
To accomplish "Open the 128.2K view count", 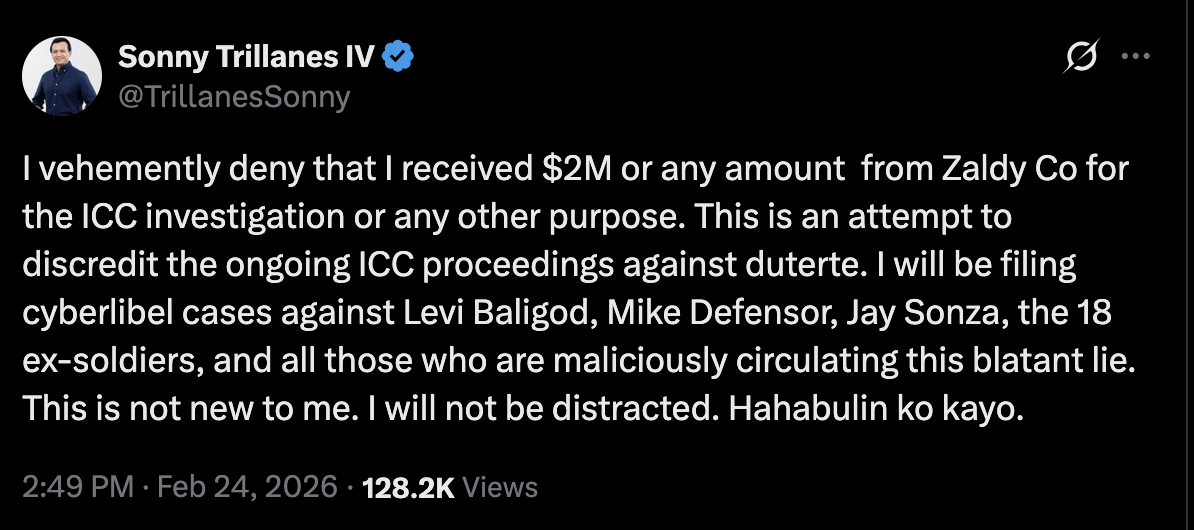I will (x=409, y=487).
